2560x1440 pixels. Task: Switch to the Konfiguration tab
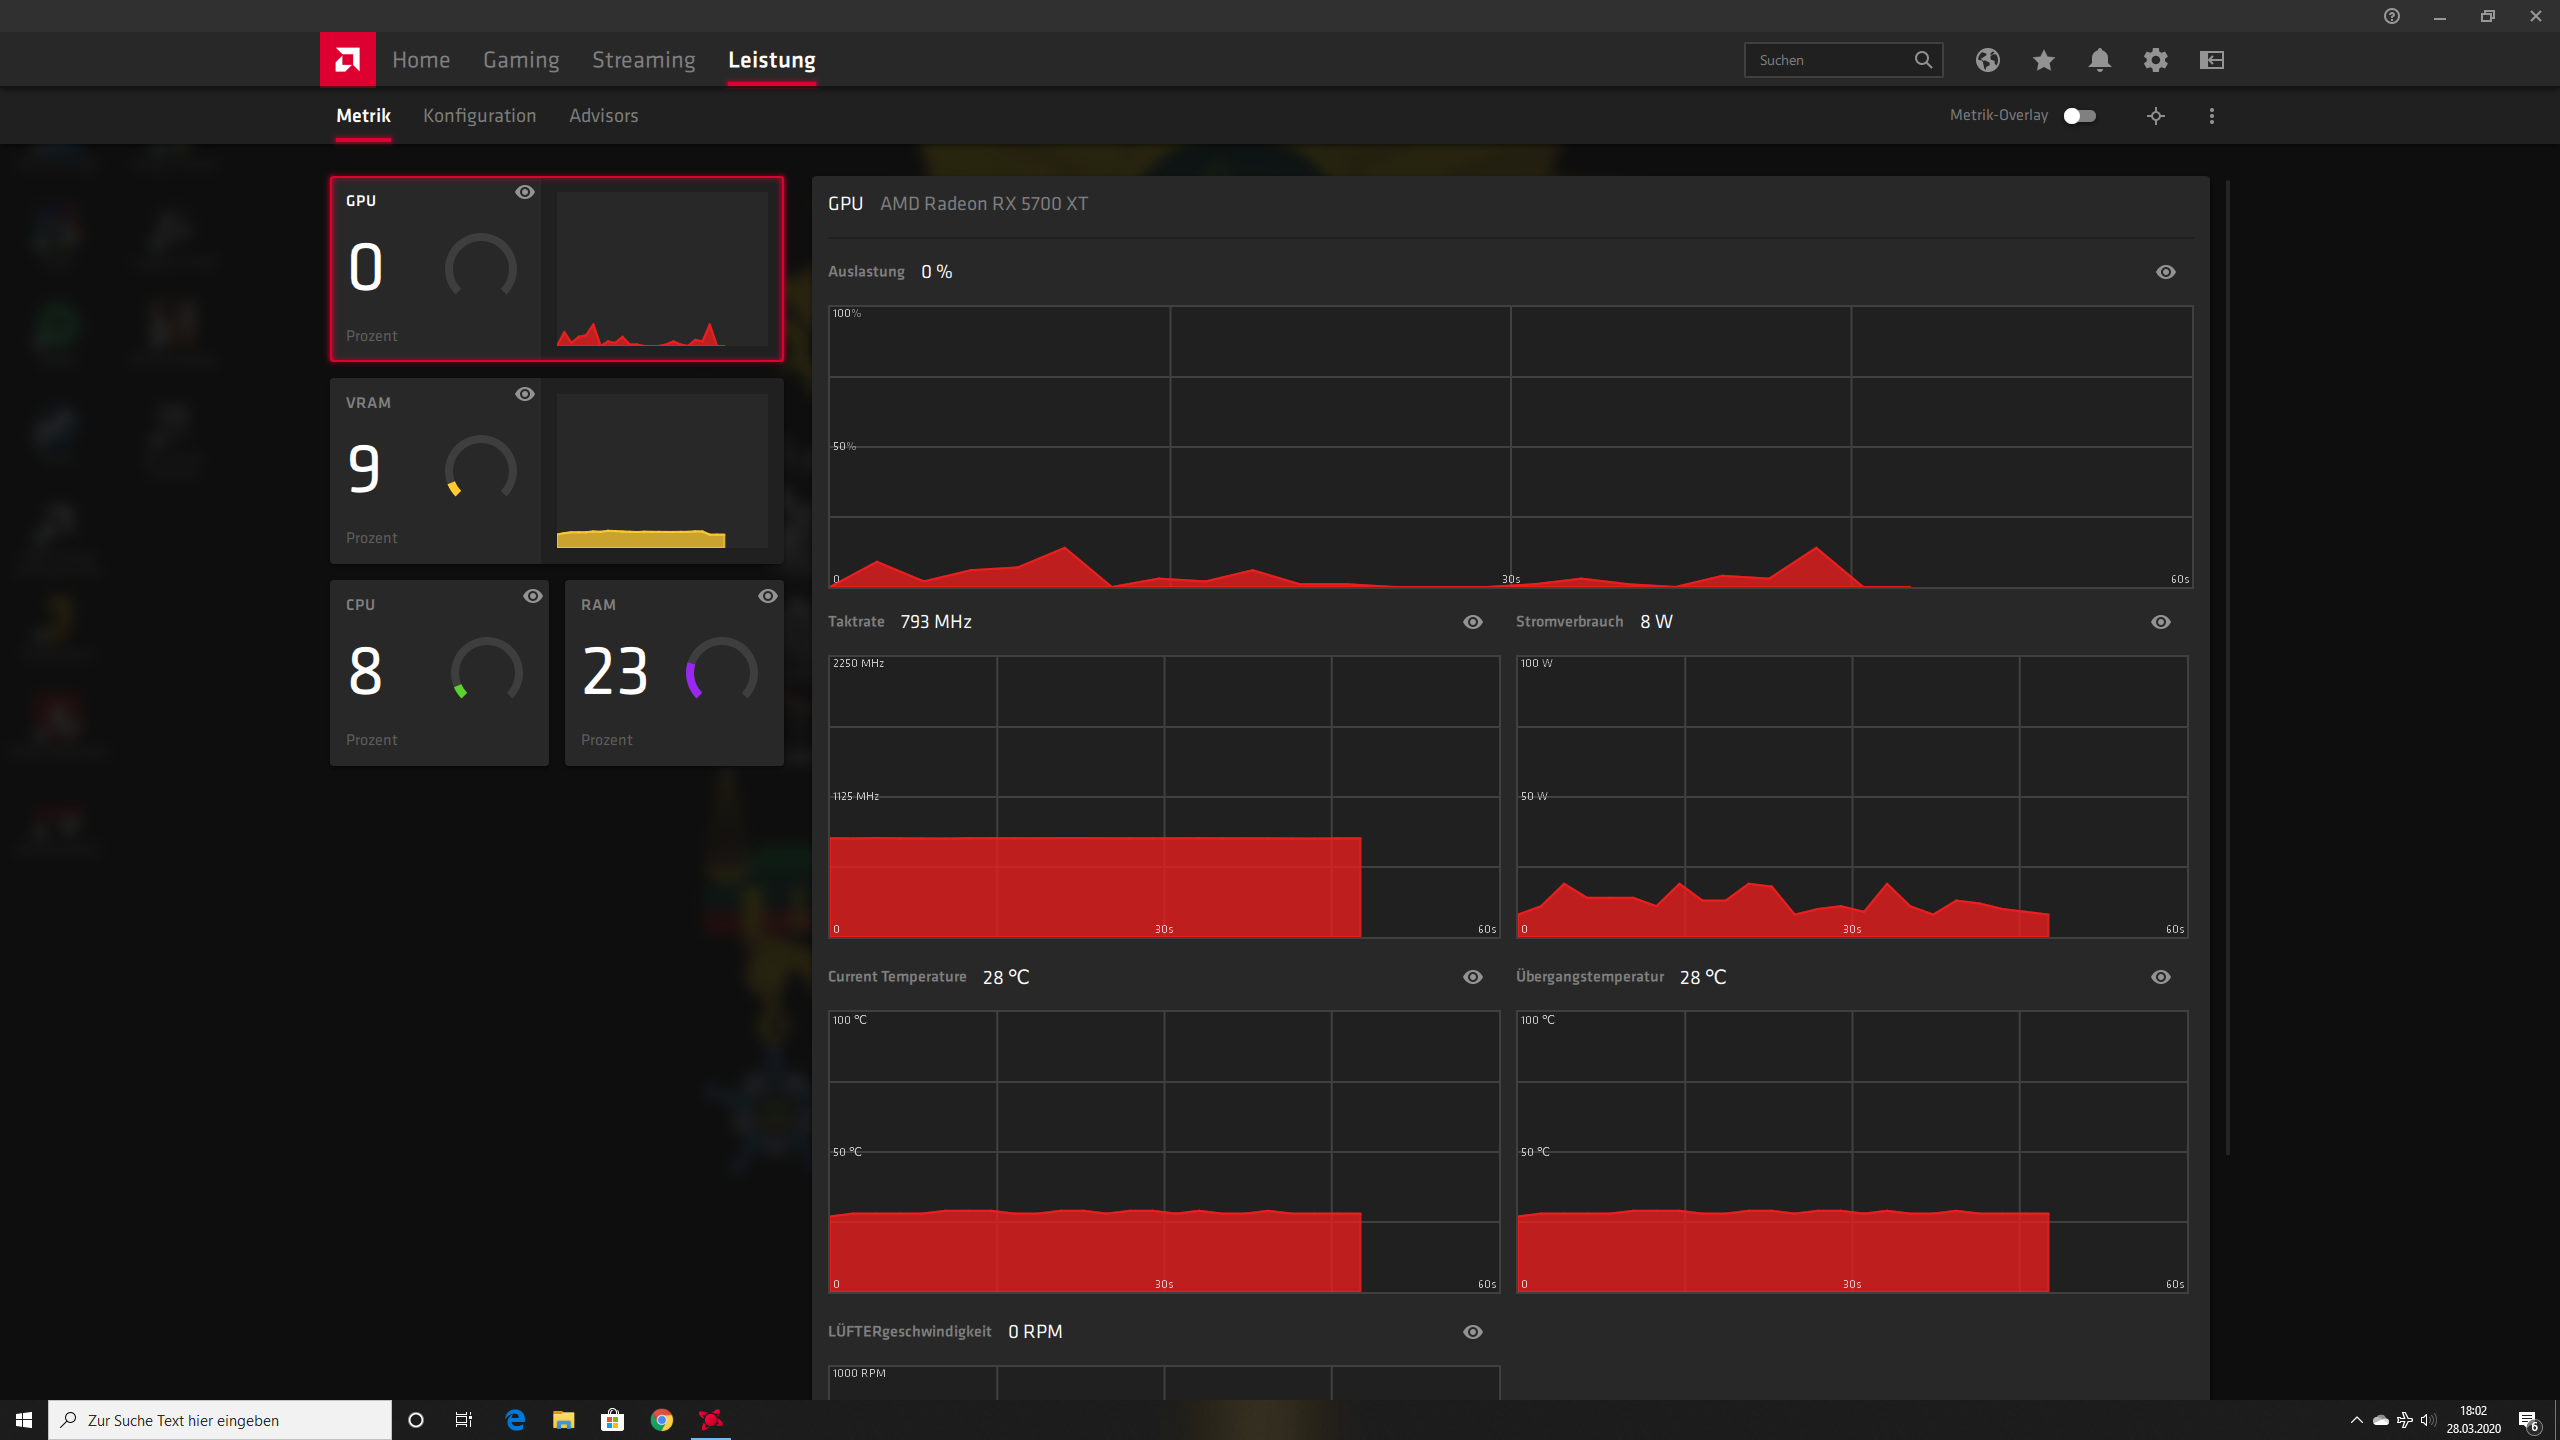click(x=479, y=116)
